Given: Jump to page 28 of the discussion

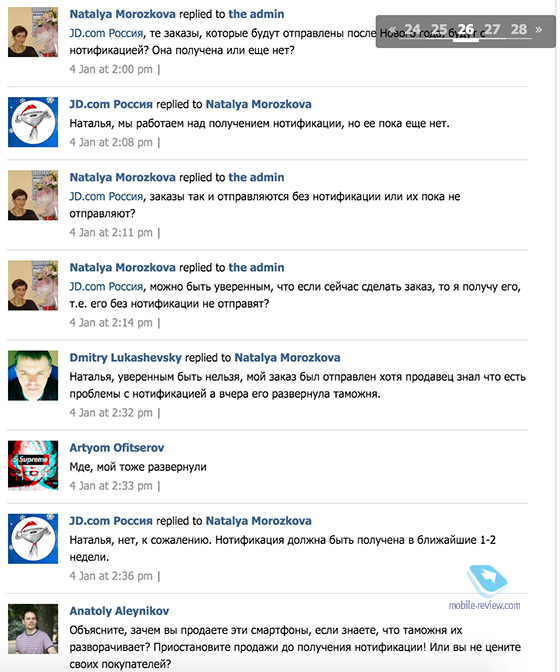Looking at the screenshot, I should (x=518, y=30).
